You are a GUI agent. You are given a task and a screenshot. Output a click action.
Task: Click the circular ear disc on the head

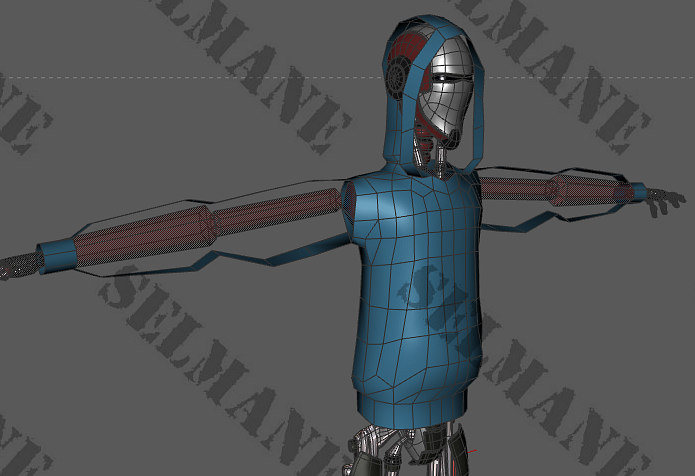coord(396,76)
